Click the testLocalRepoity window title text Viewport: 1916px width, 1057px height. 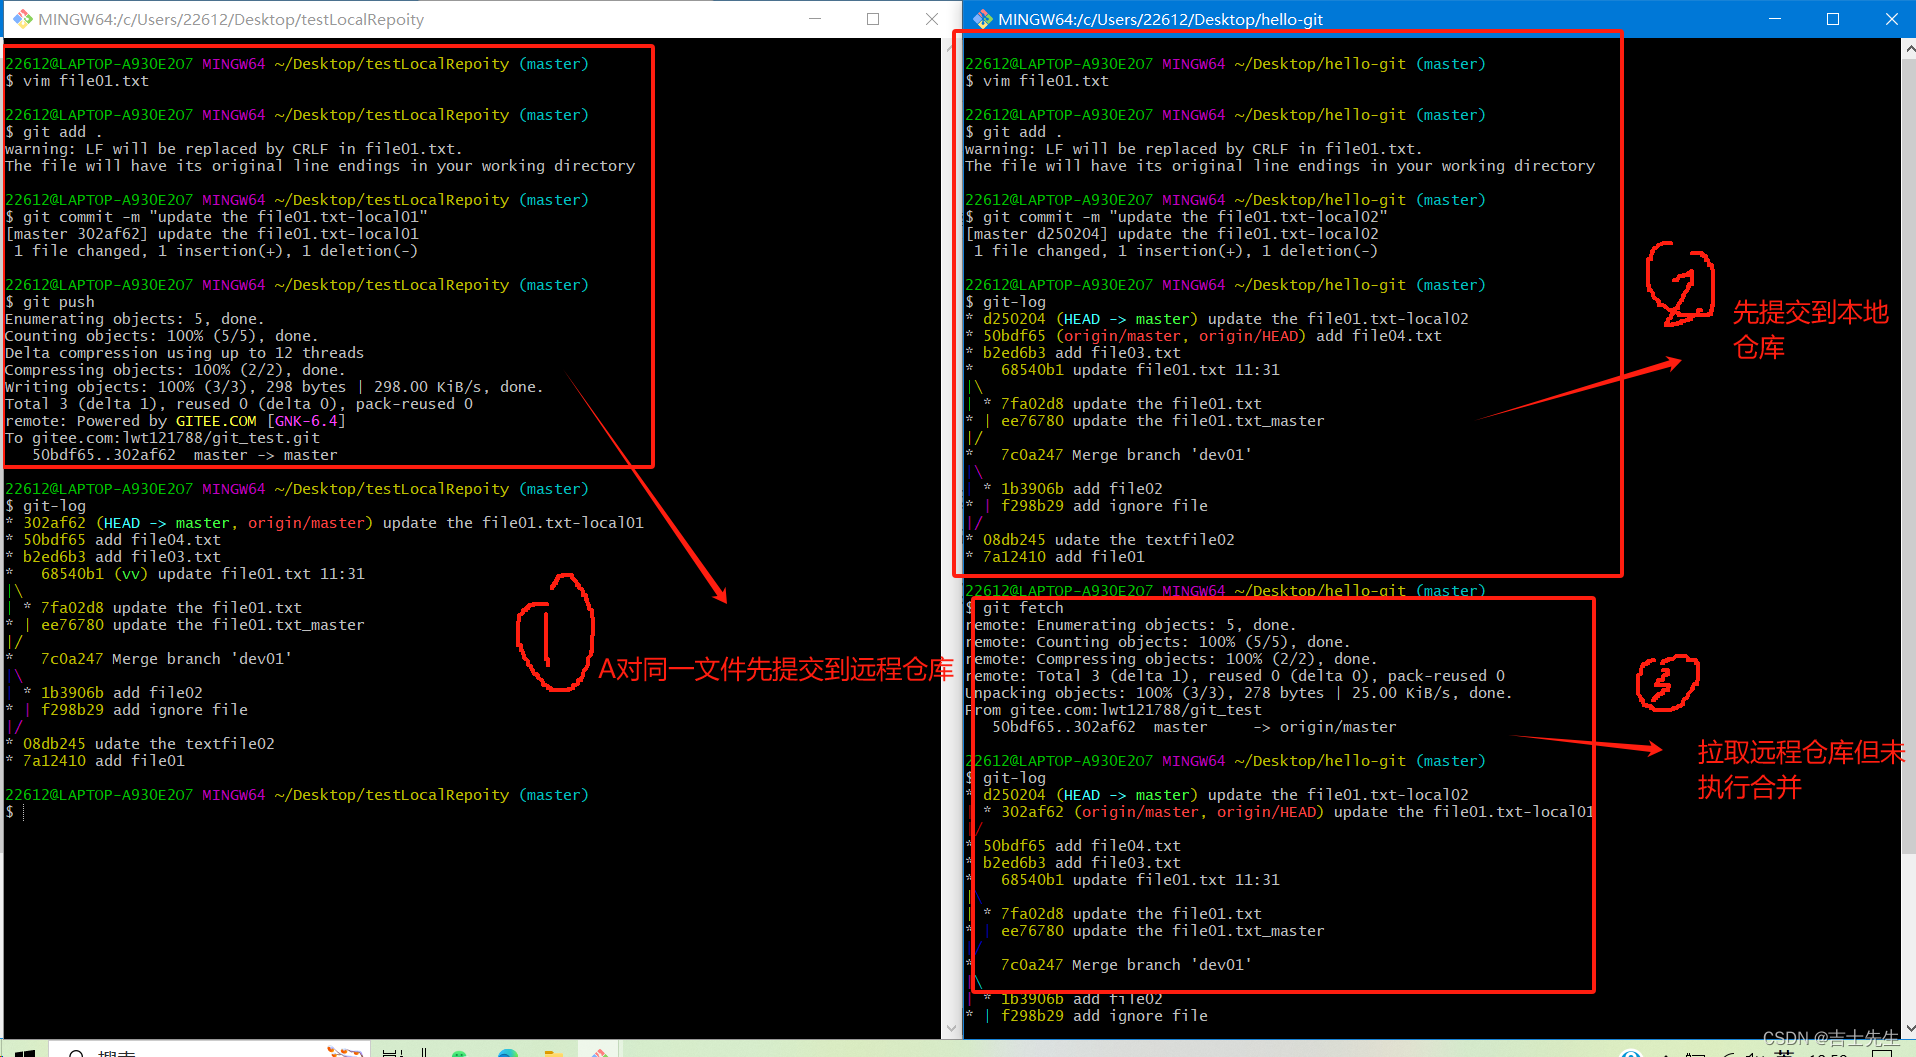click(231, 19)
